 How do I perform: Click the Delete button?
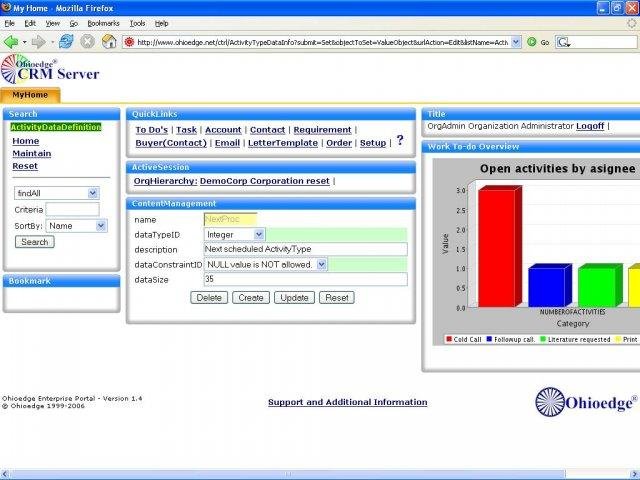pyautogui.click(x=209, y=298)
